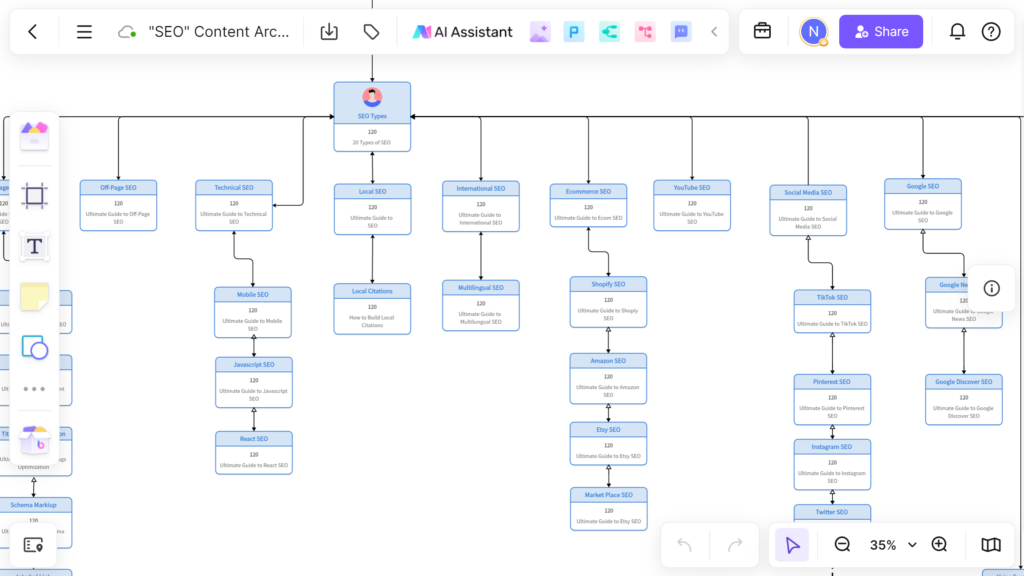Choose the Shapes tool
This screenshot has height=576, width=1024.
[x=34, y=347]
